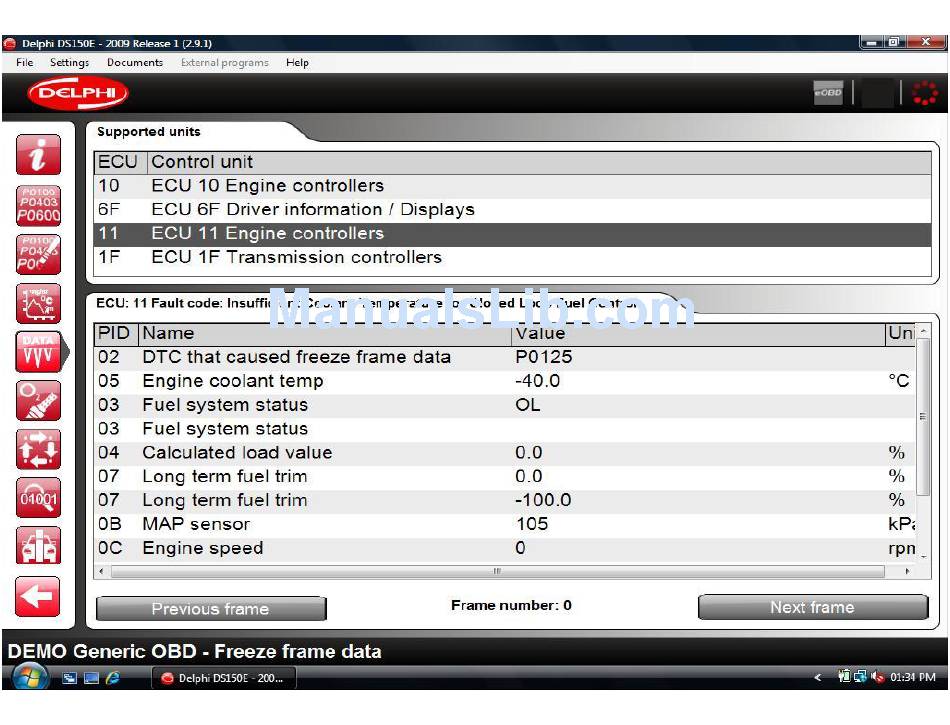
Task: Click the Next frame button
Action: point(812,607)
